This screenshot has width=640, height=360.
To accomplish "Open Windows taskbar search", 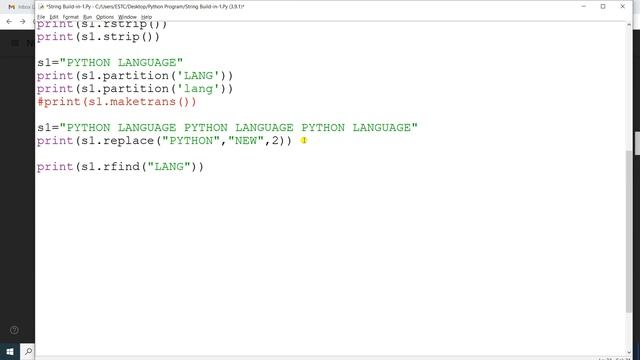I will point(28,351).
